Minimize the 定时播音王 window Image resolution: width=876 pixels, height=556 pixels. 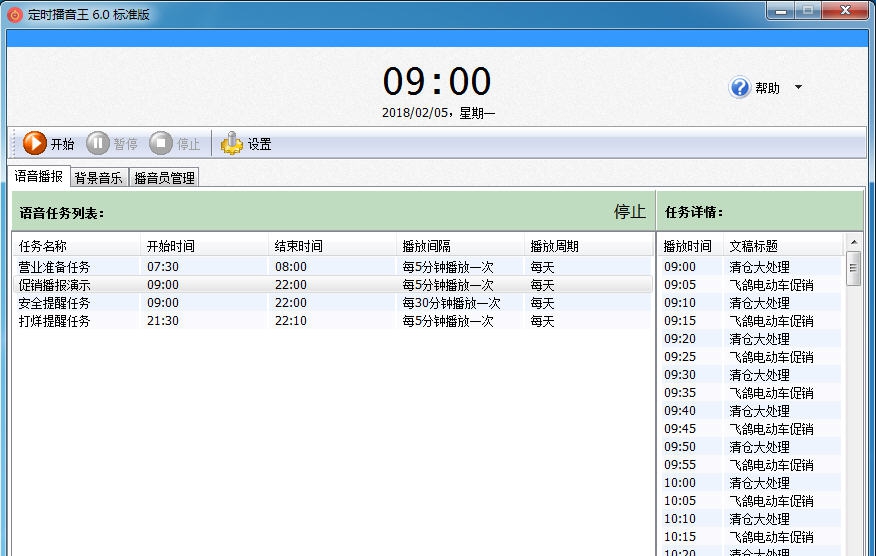point(781,10)
